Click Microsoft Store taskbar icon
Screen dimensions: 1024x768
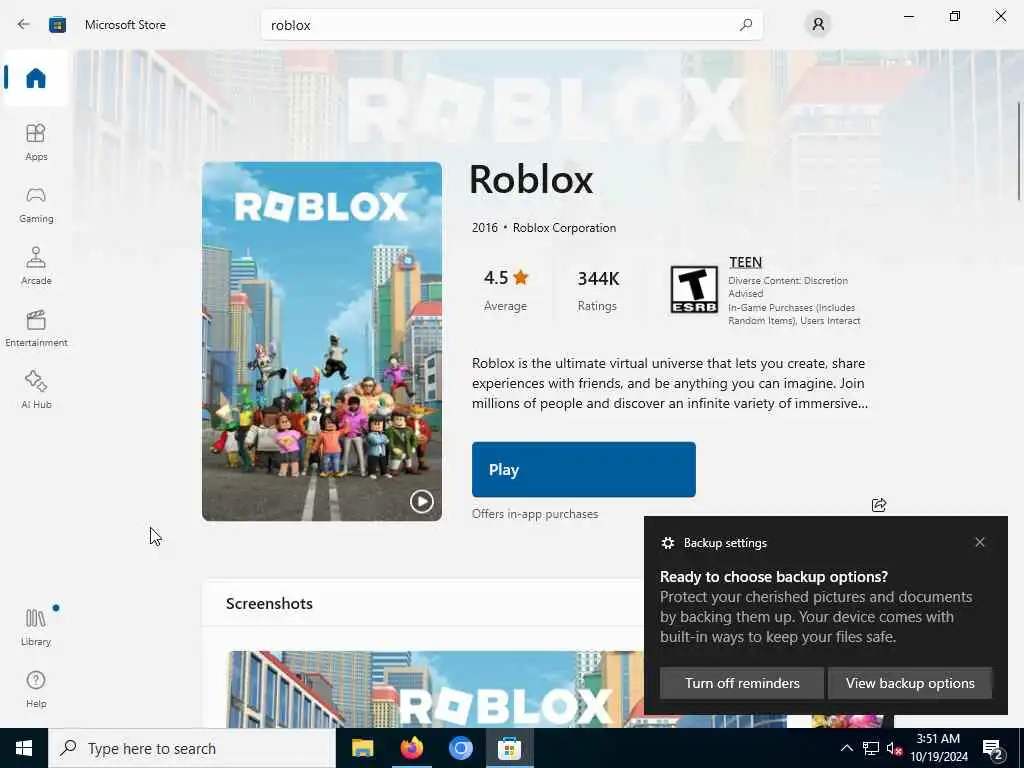click(509, 748)
